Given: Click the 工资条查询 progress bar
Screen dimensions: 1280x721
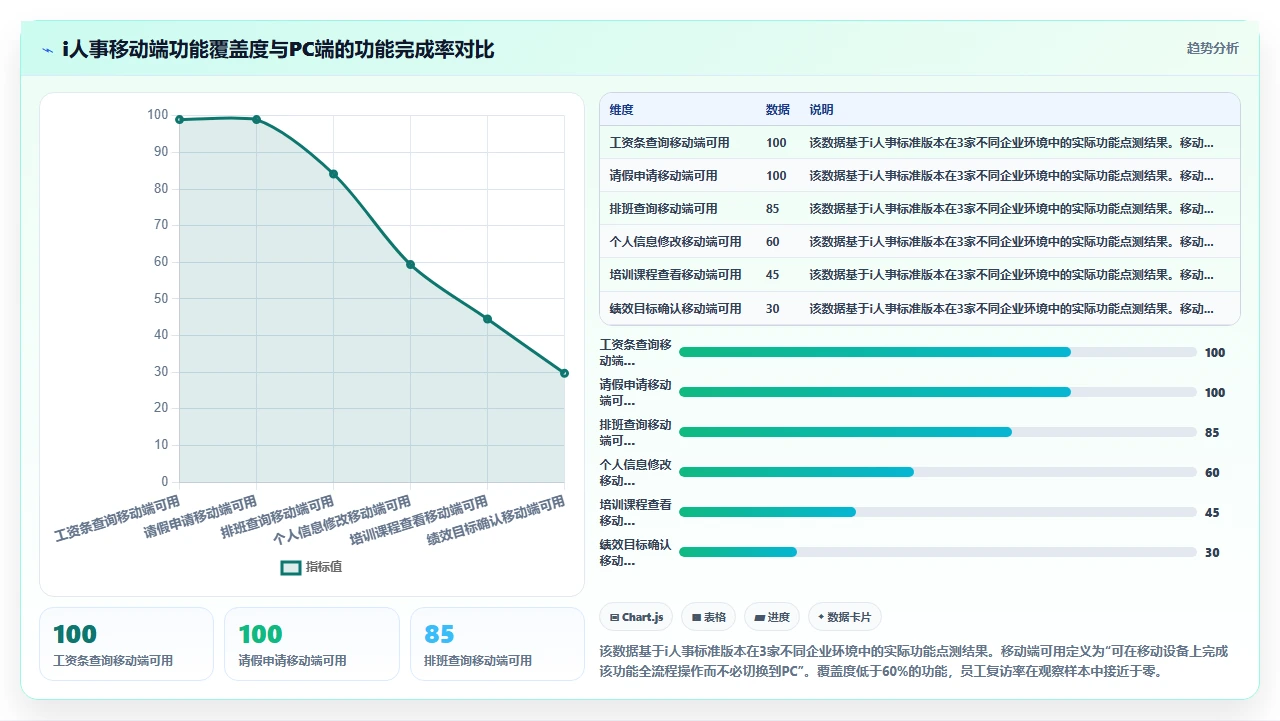Looking at the screenshot, I should [x=938, y=352].
